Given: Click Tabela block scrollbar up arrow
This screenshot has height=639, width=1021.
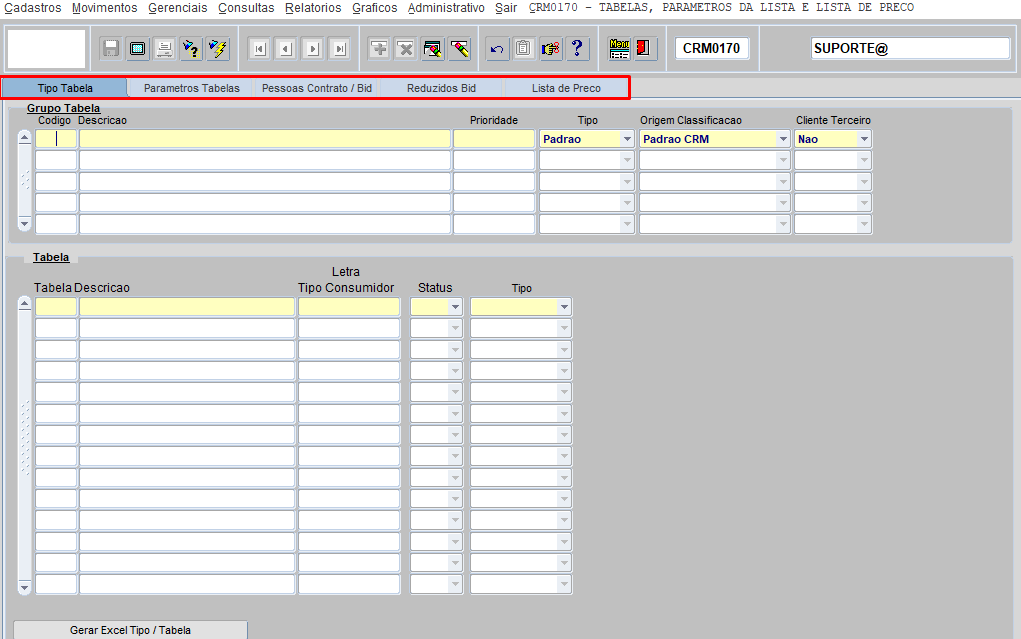Looking at the screenshot, I should click(x=24, y=304).
